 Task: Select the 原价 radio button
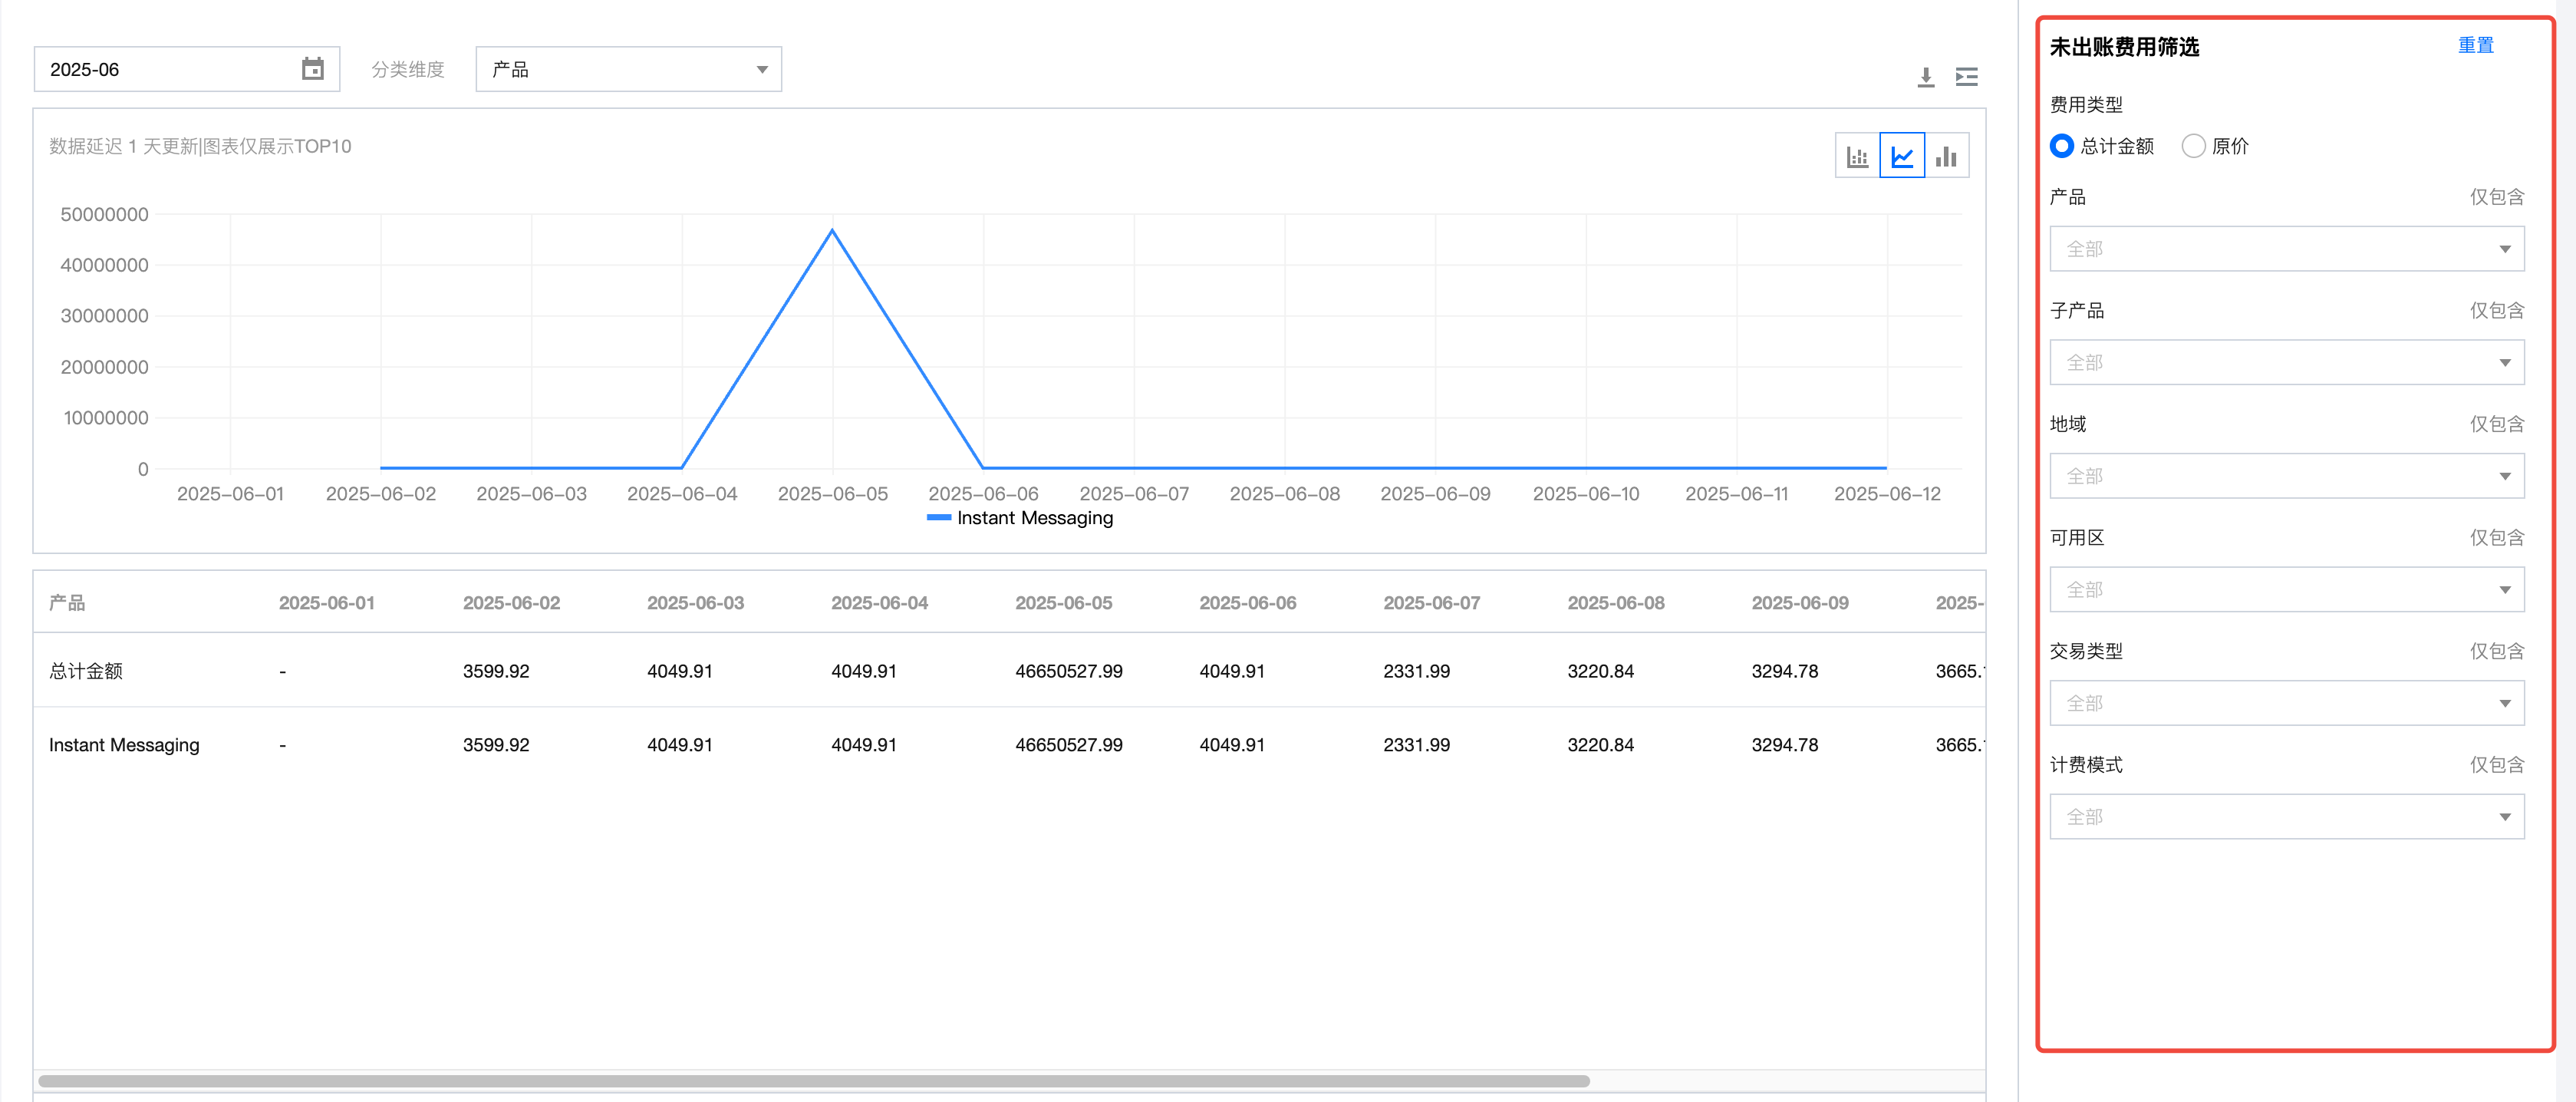coord(2193,146)
